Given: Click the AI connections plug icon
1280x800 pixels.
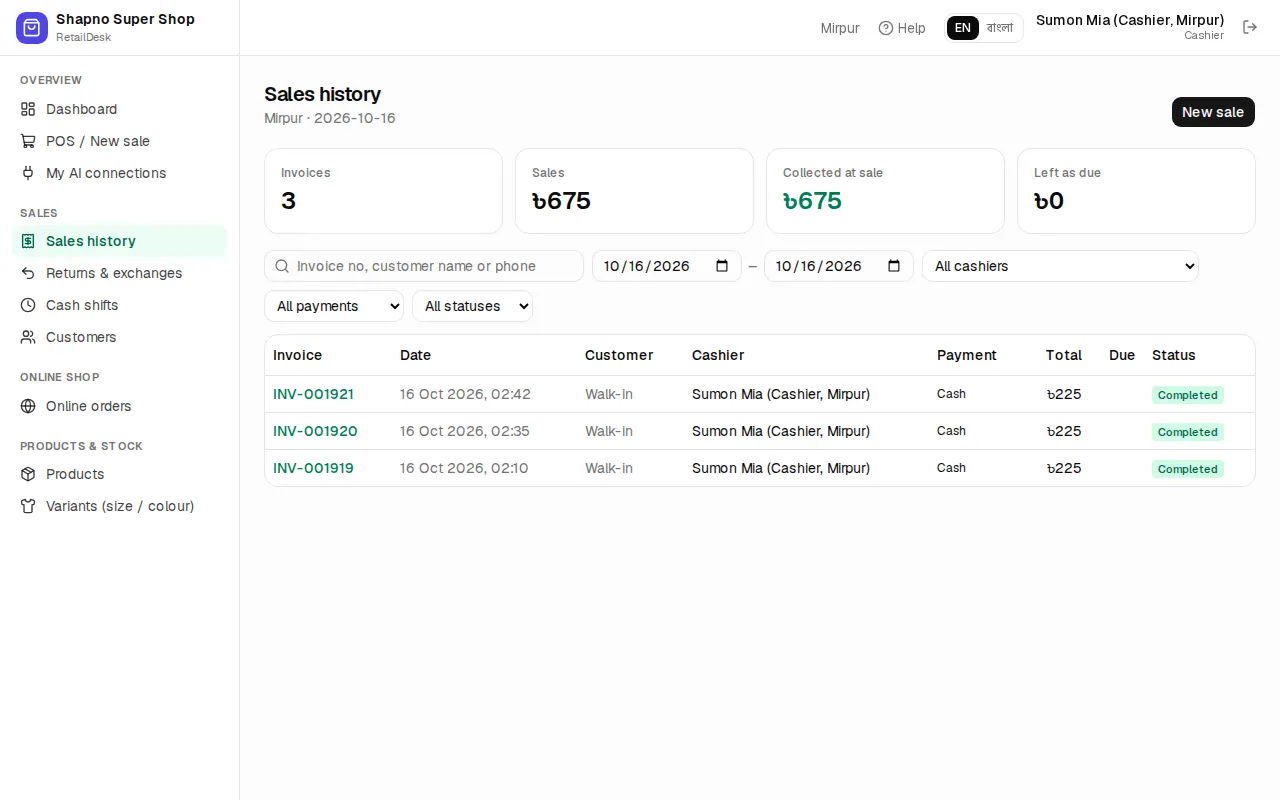Looking at the screenshot, I should point(28,173).
